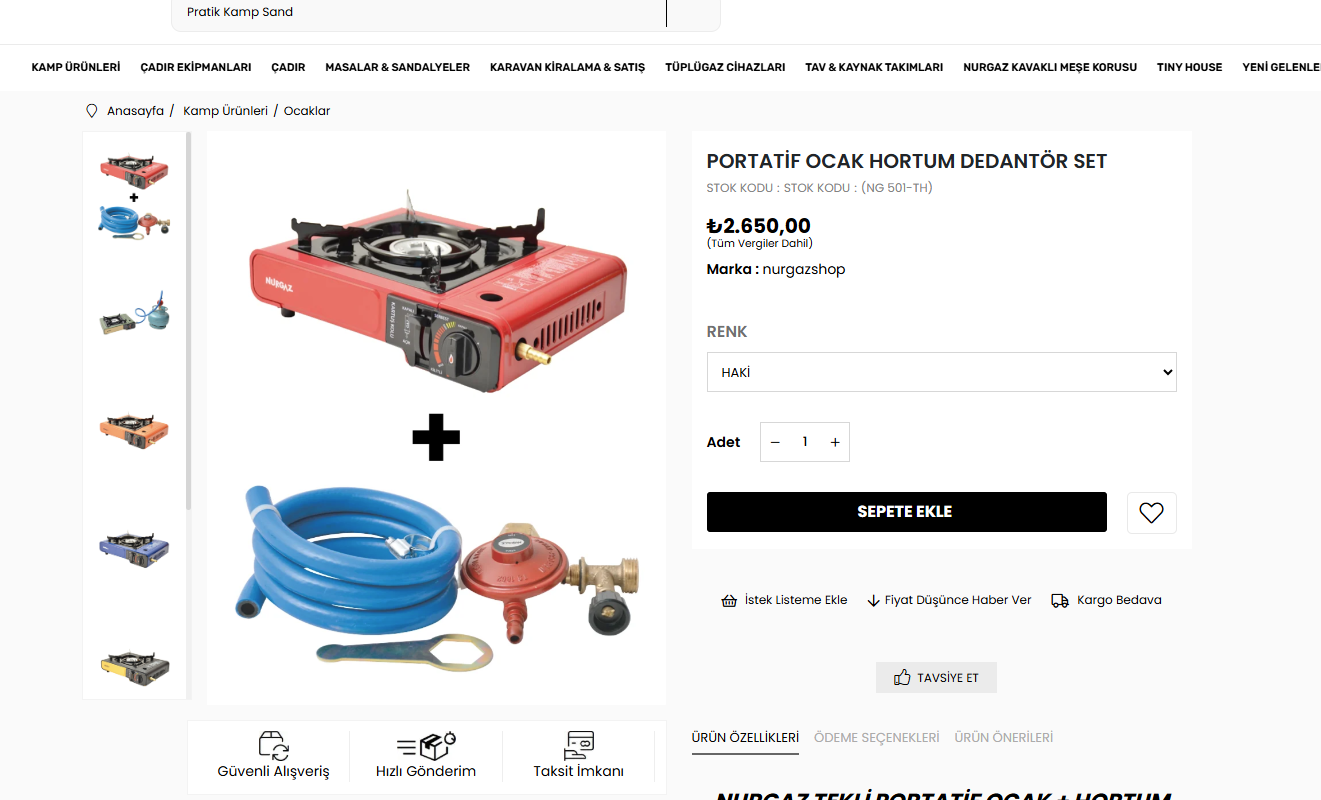Image resolution: width=1321 pixels, height=800 pixels.
Task: Click the heart wishlist icon
Action: [x=1151, y=513]
